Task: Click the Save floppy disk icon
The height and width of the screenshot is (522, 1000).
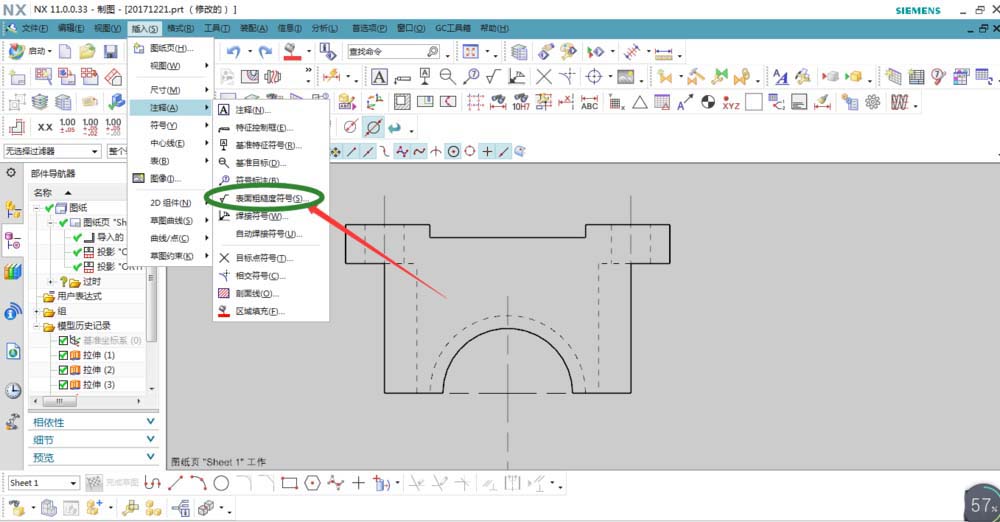Action: pyautogui.click(x=111, y=51)
